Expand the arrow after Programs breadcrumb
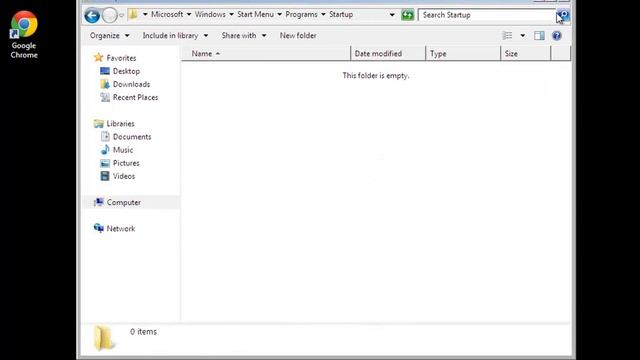Image resolution: width=640 pixels, height=360 pixels. (323, 14)
